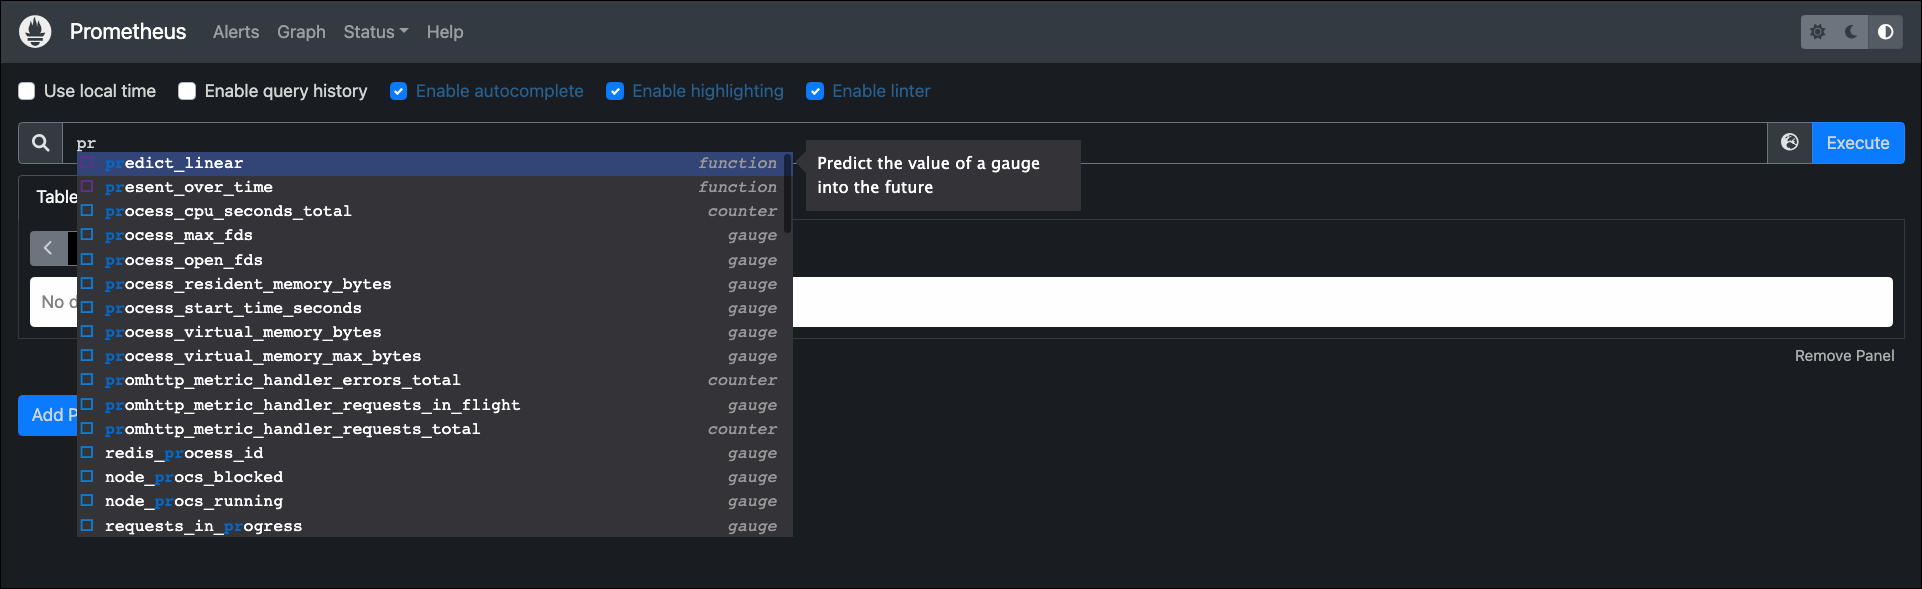Viewport: 1922px width, 589px height.
Task: Run the query with Execute button
Action: (1858, 143)
